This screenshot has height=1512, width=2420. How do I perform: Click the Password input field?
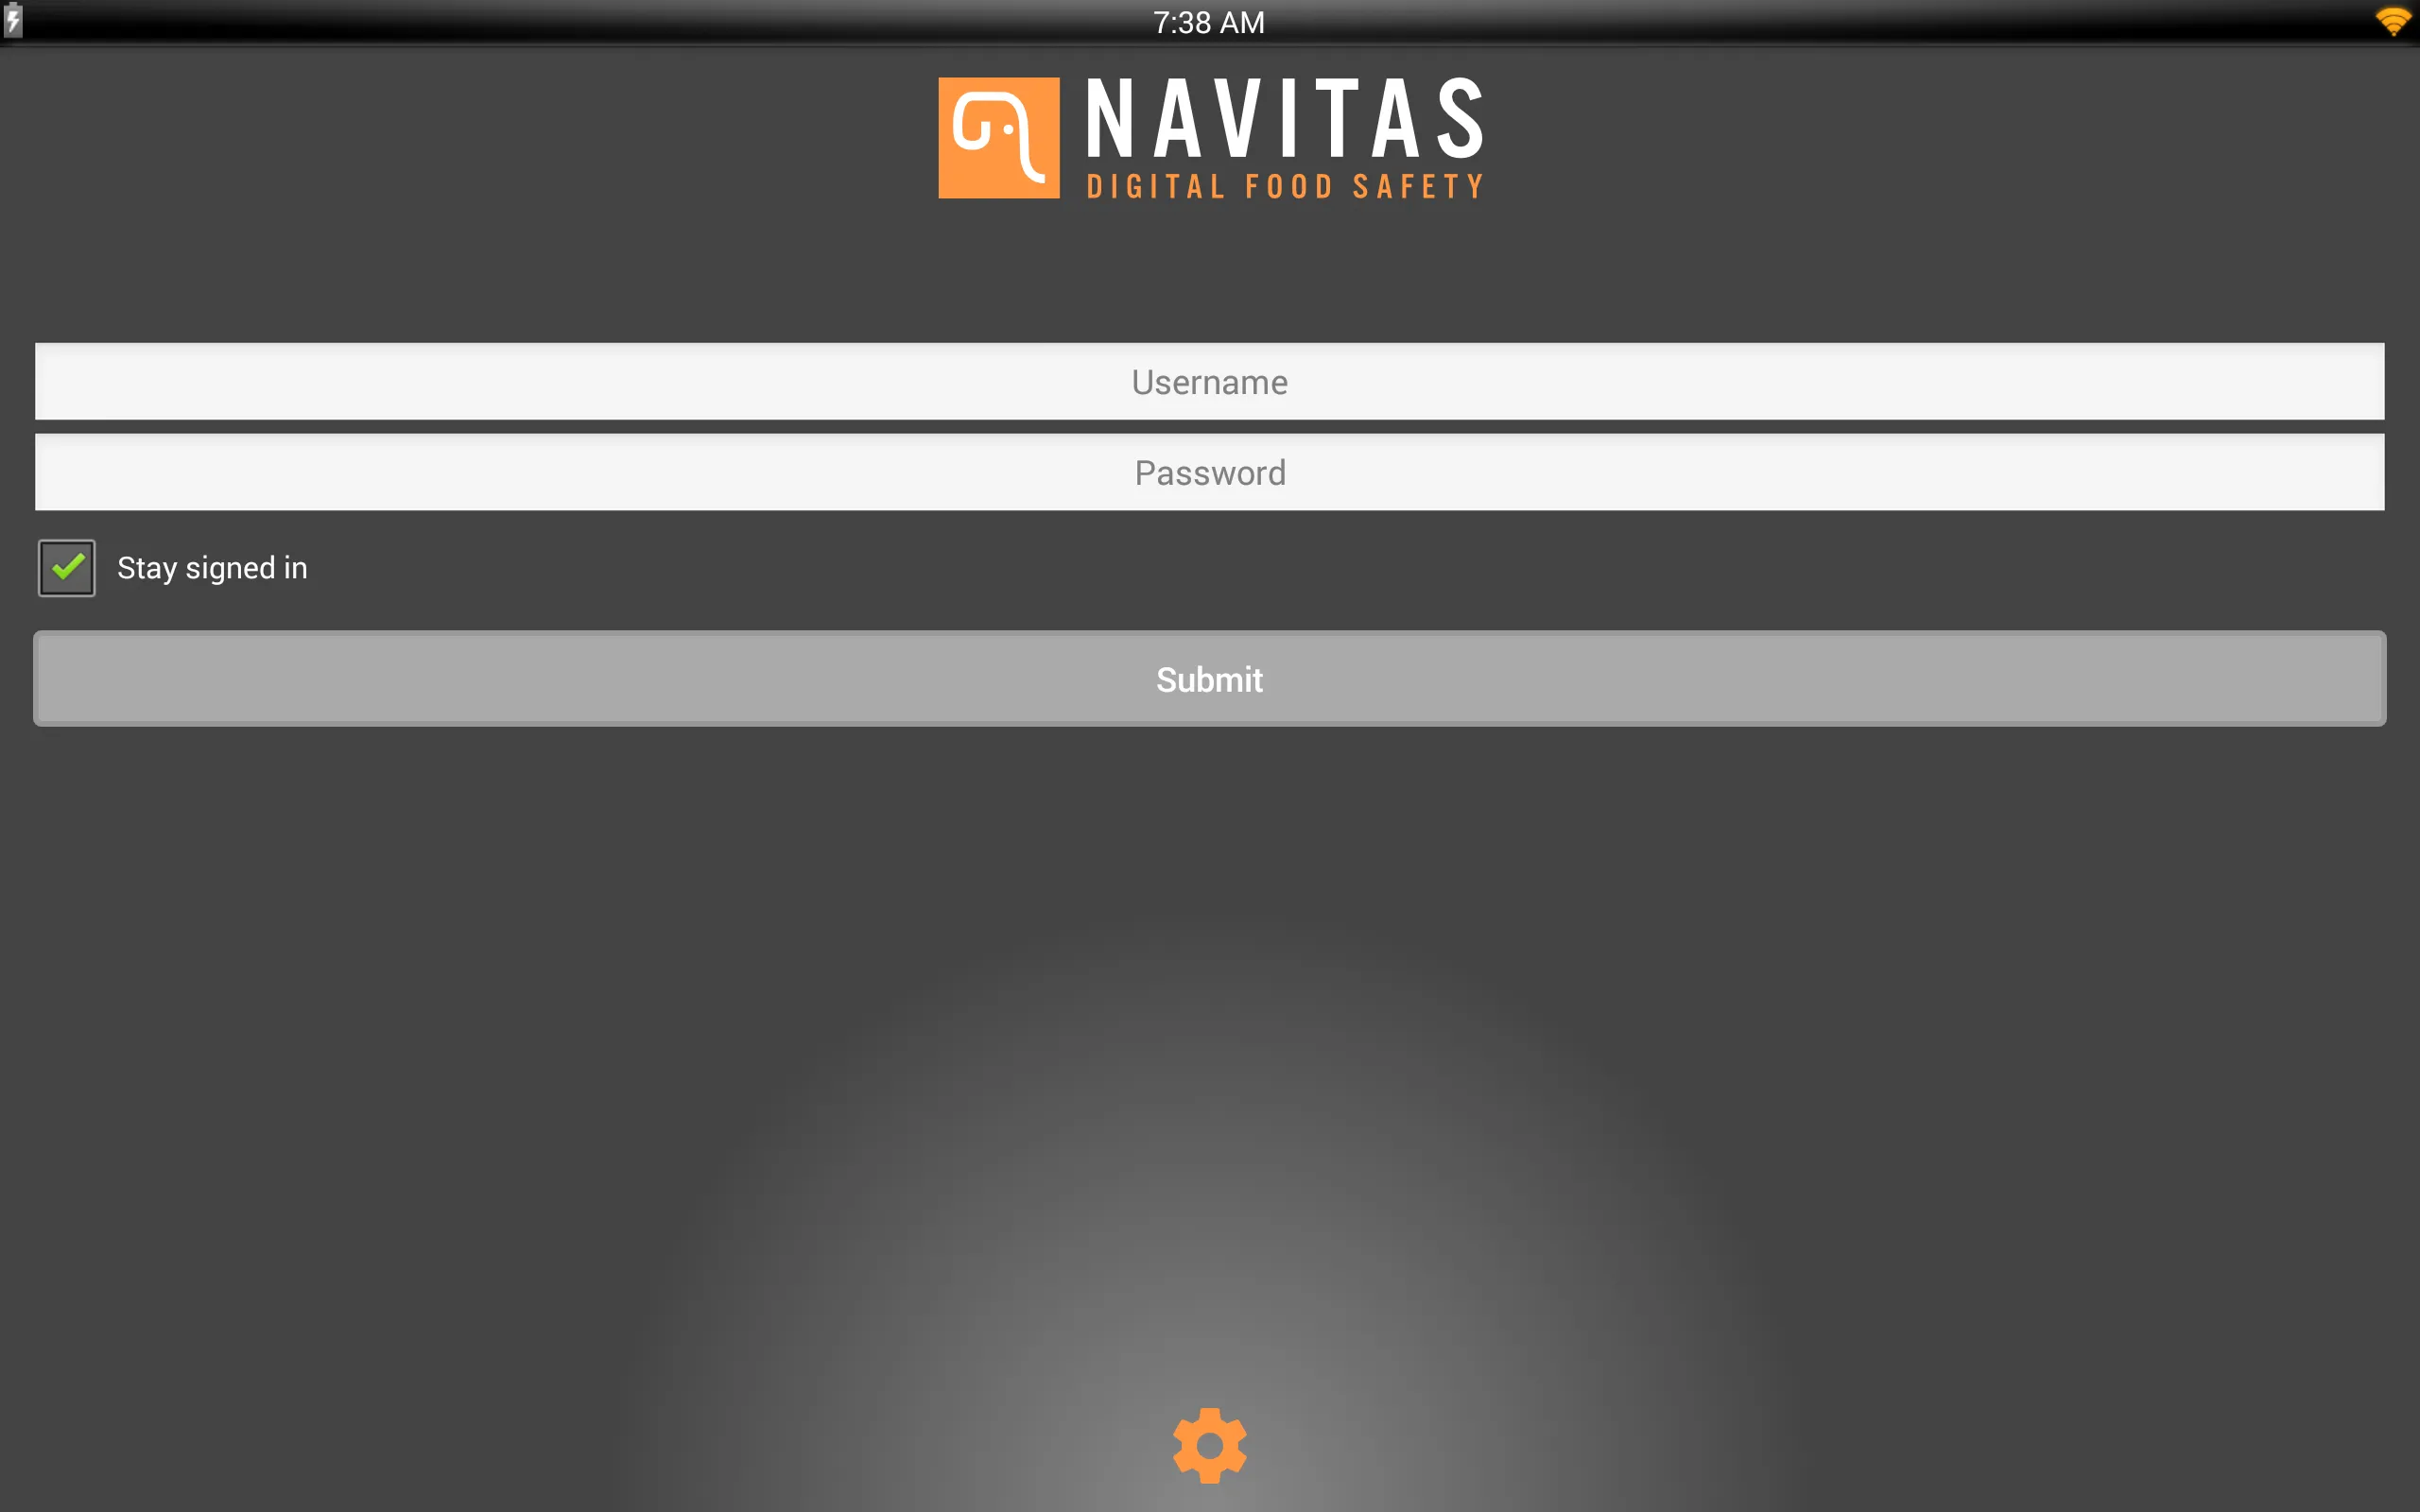coord(1209,472)
